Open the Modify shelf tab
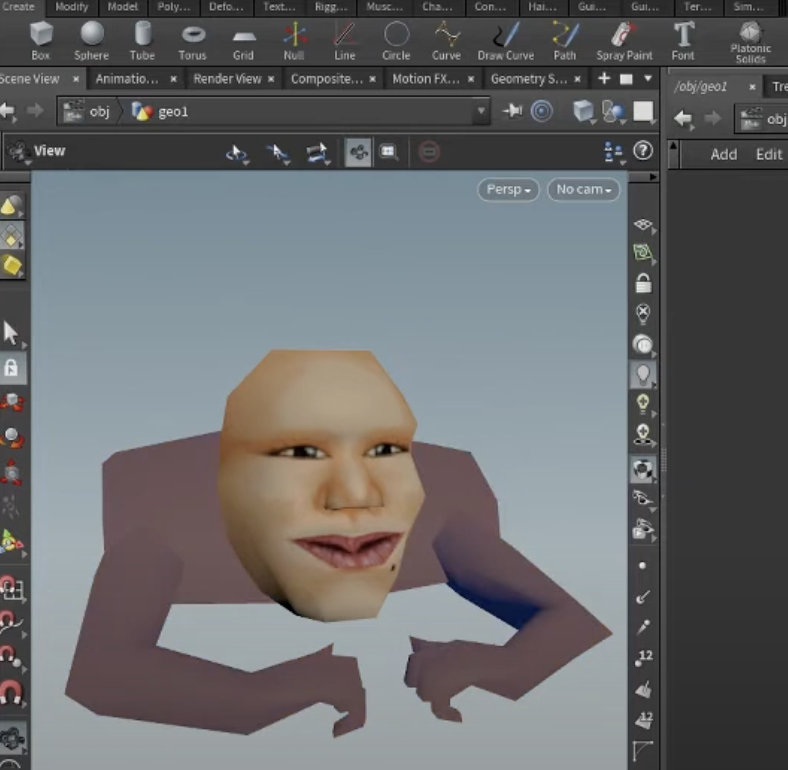The image size is (788, 770). [x=71, y=7]
